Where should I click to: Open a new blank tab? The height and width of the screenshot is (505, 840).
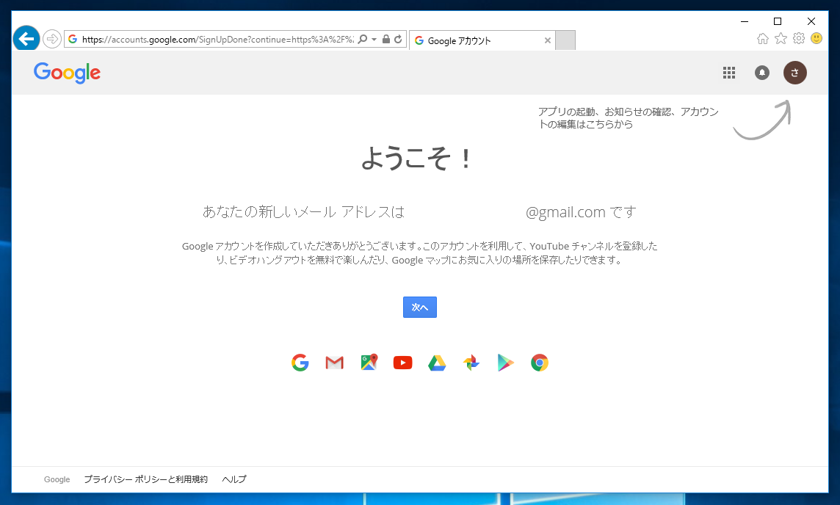[x=565, y=40]
